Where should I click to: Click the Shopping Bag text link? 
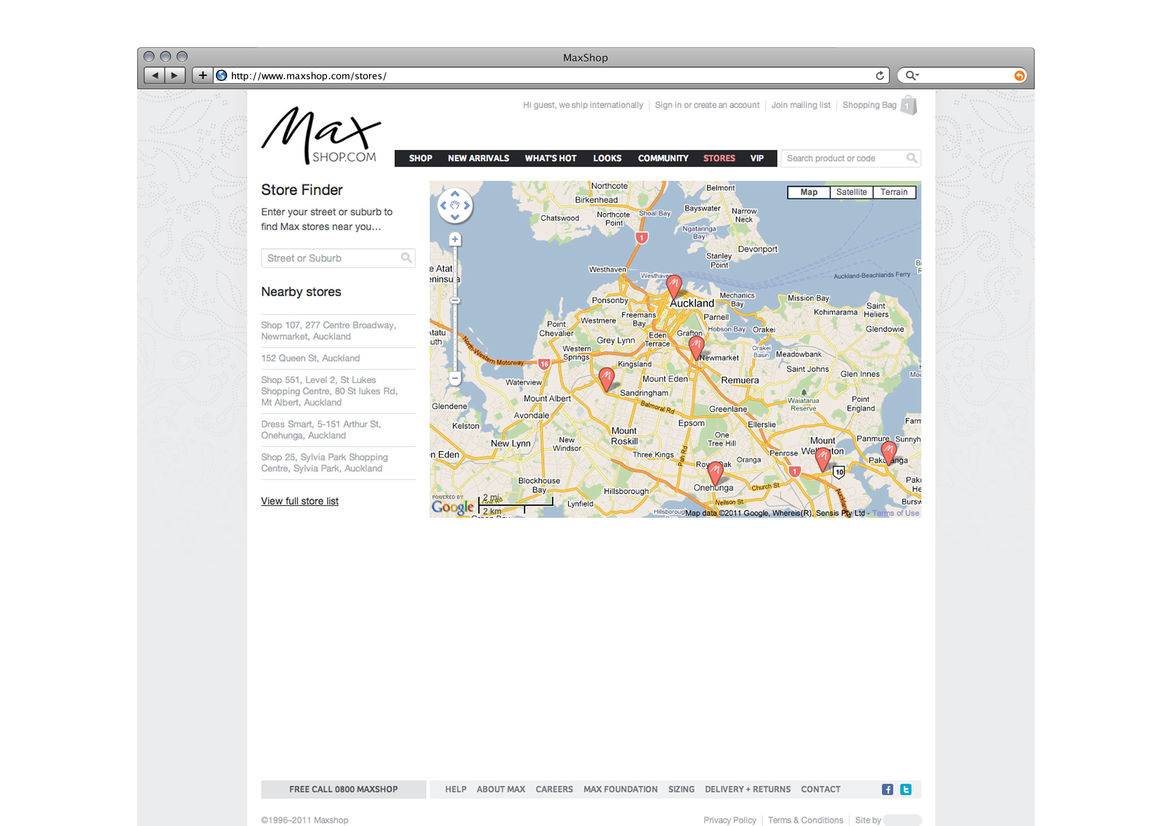tap(869, 105)
